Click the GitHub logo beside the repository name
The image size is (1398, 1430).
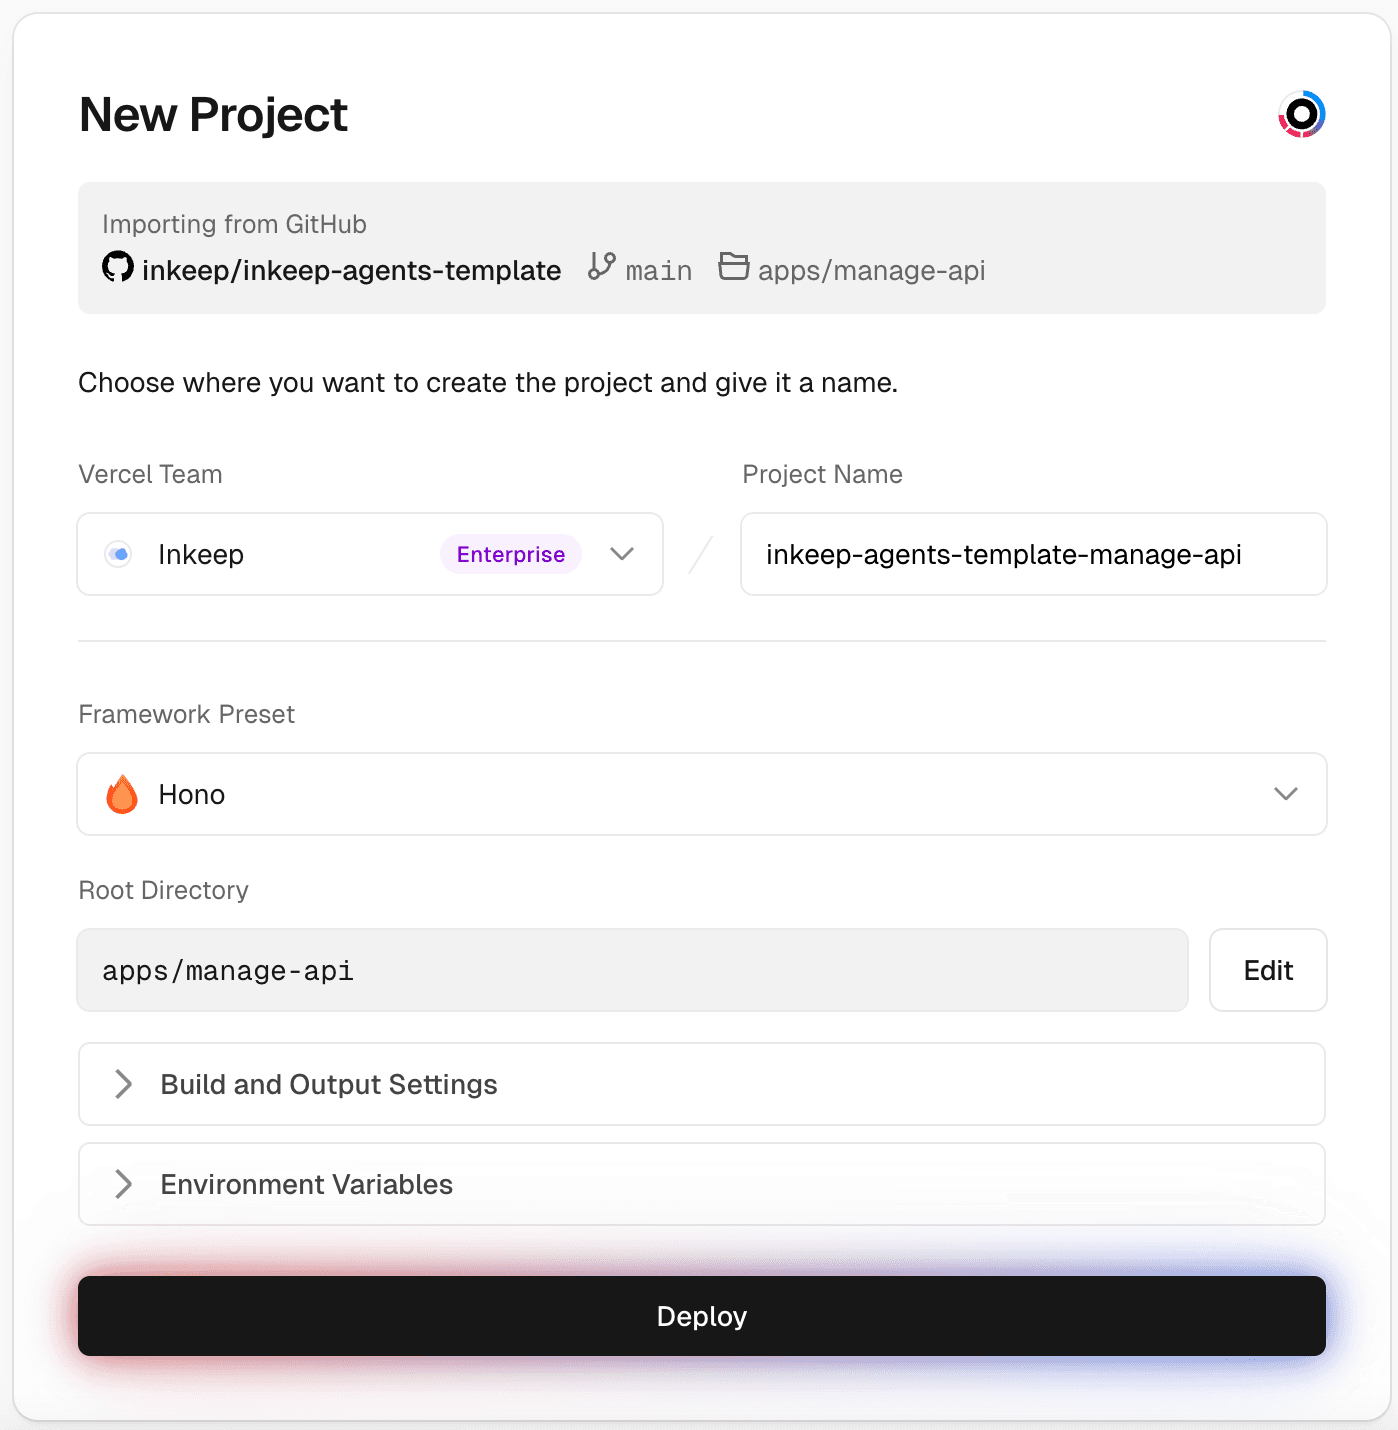point(117,267)
